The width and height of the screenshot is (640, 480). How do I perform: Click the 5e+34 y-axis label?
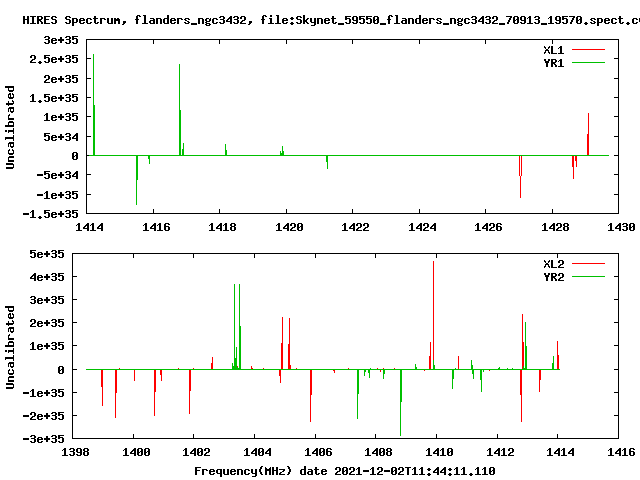pos(61,137)
